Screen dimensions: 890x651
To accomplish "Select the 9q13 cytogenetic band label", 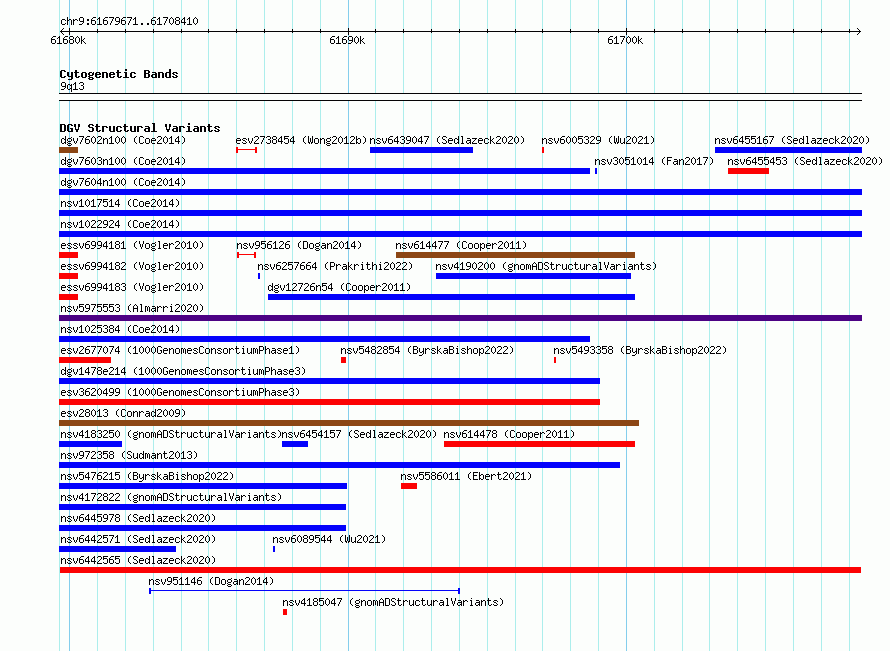I will 72,86.
